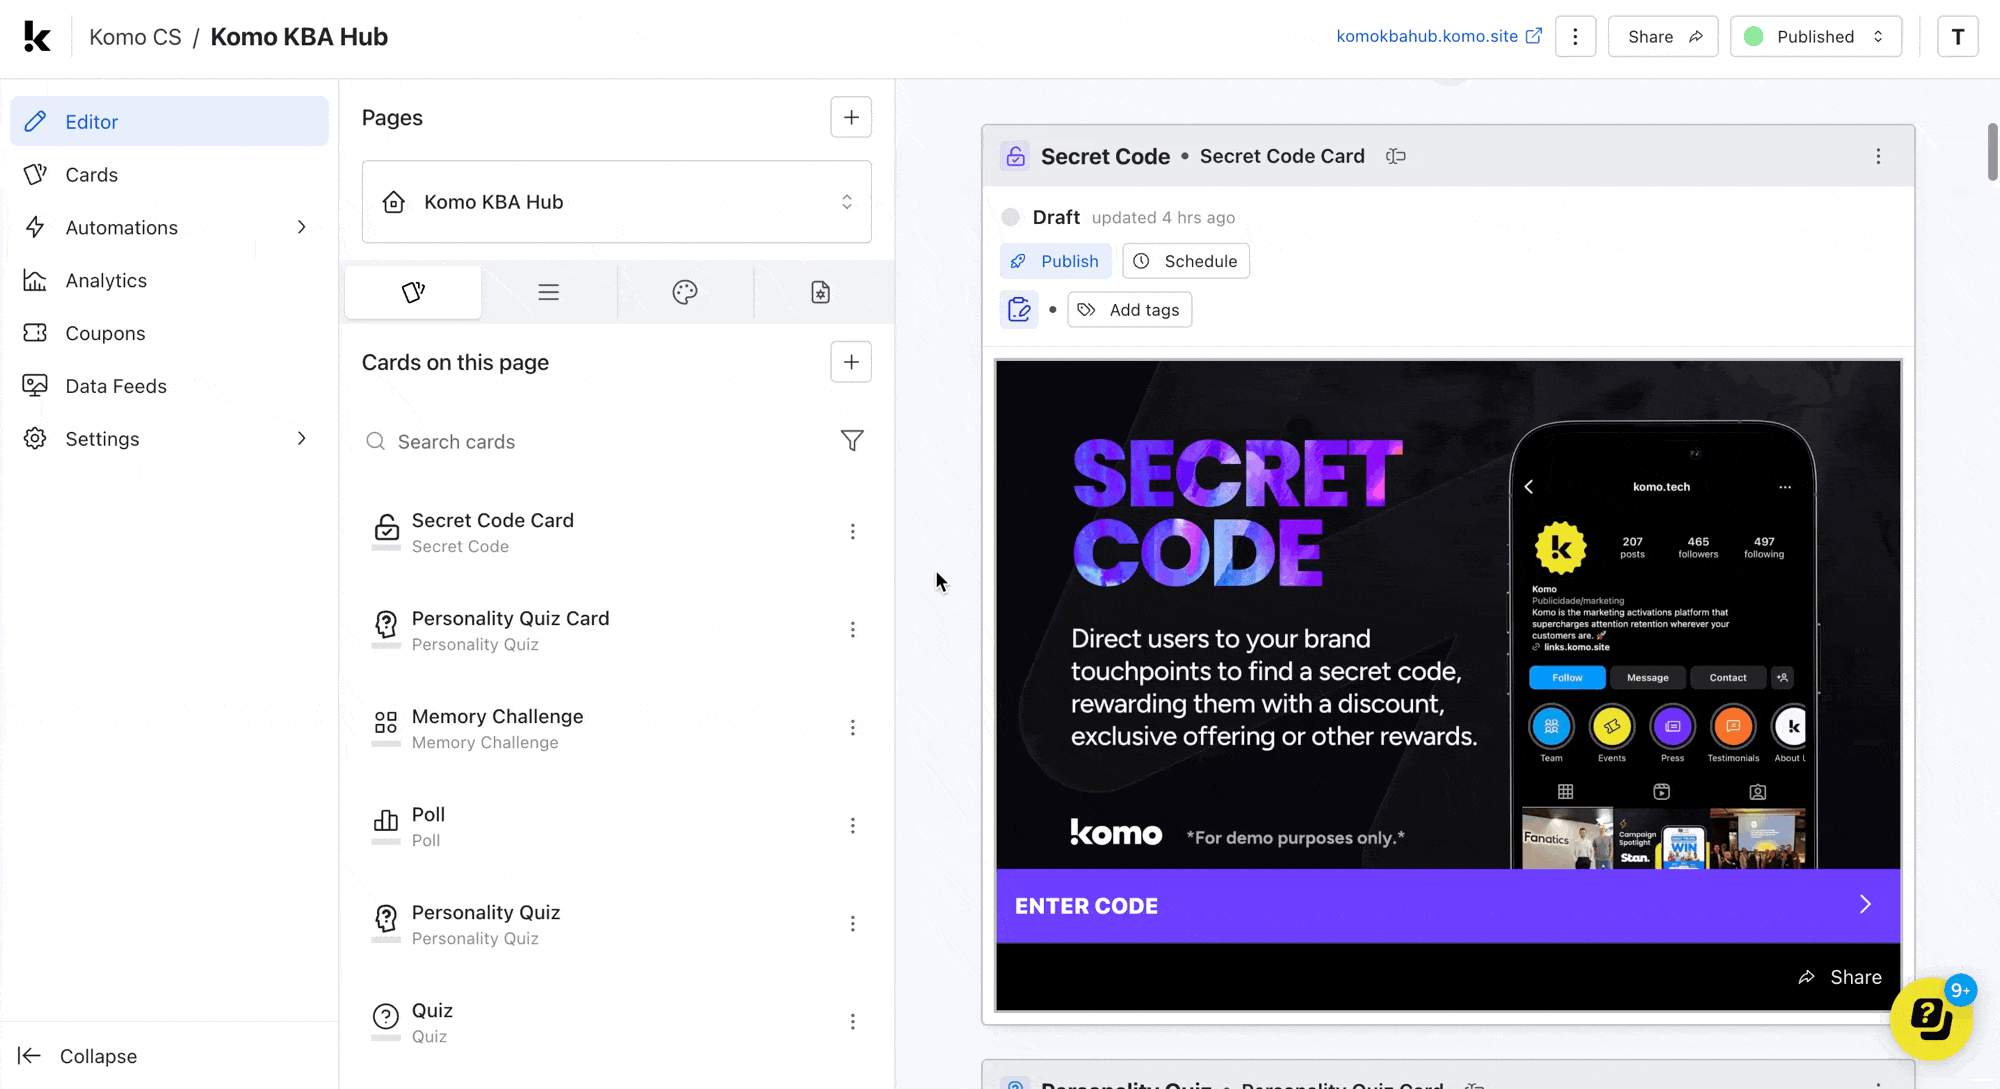Expand the Automations sidebar submenu
Viewport: 2000px width, 1089px height.
coord(301,228)
